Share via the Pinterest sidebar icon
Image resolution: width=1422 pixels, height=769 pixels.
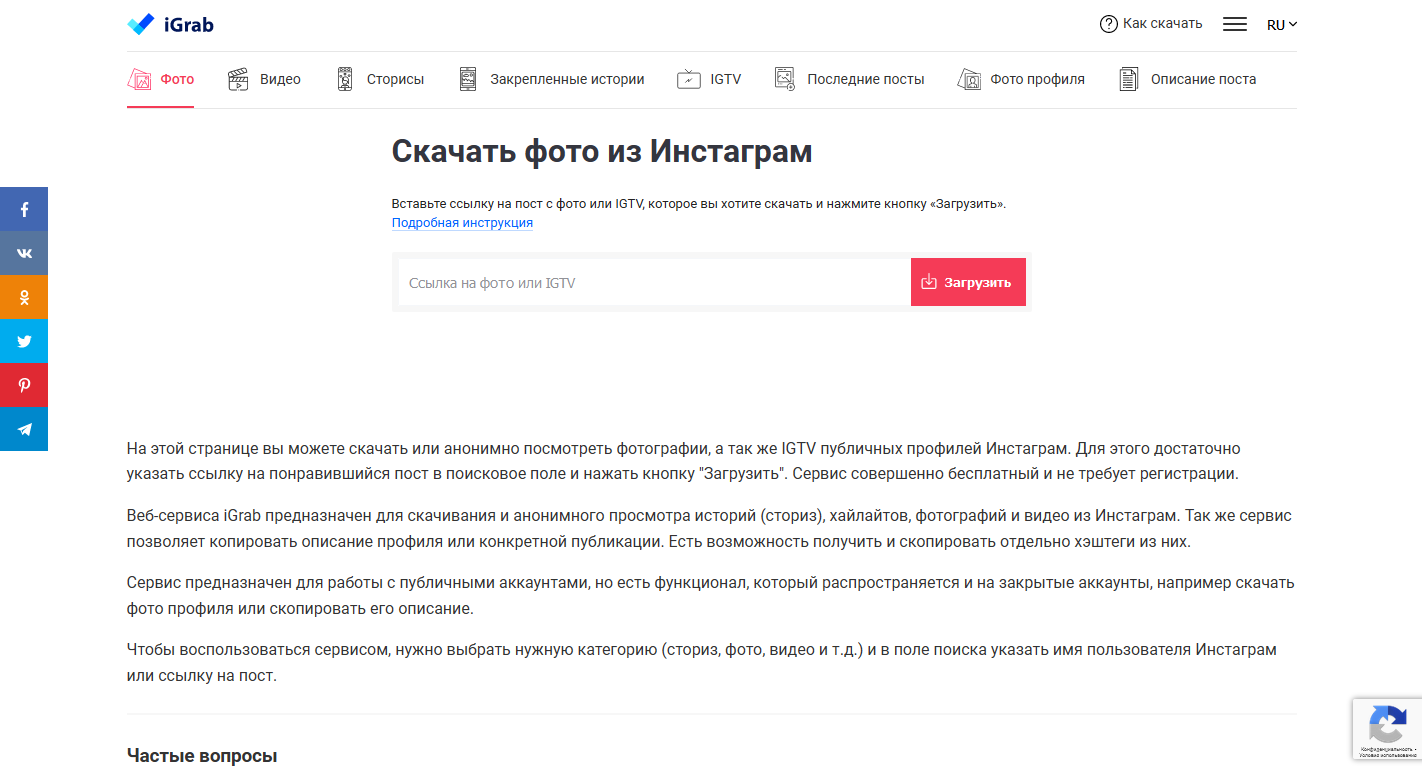tap(24, 385)
